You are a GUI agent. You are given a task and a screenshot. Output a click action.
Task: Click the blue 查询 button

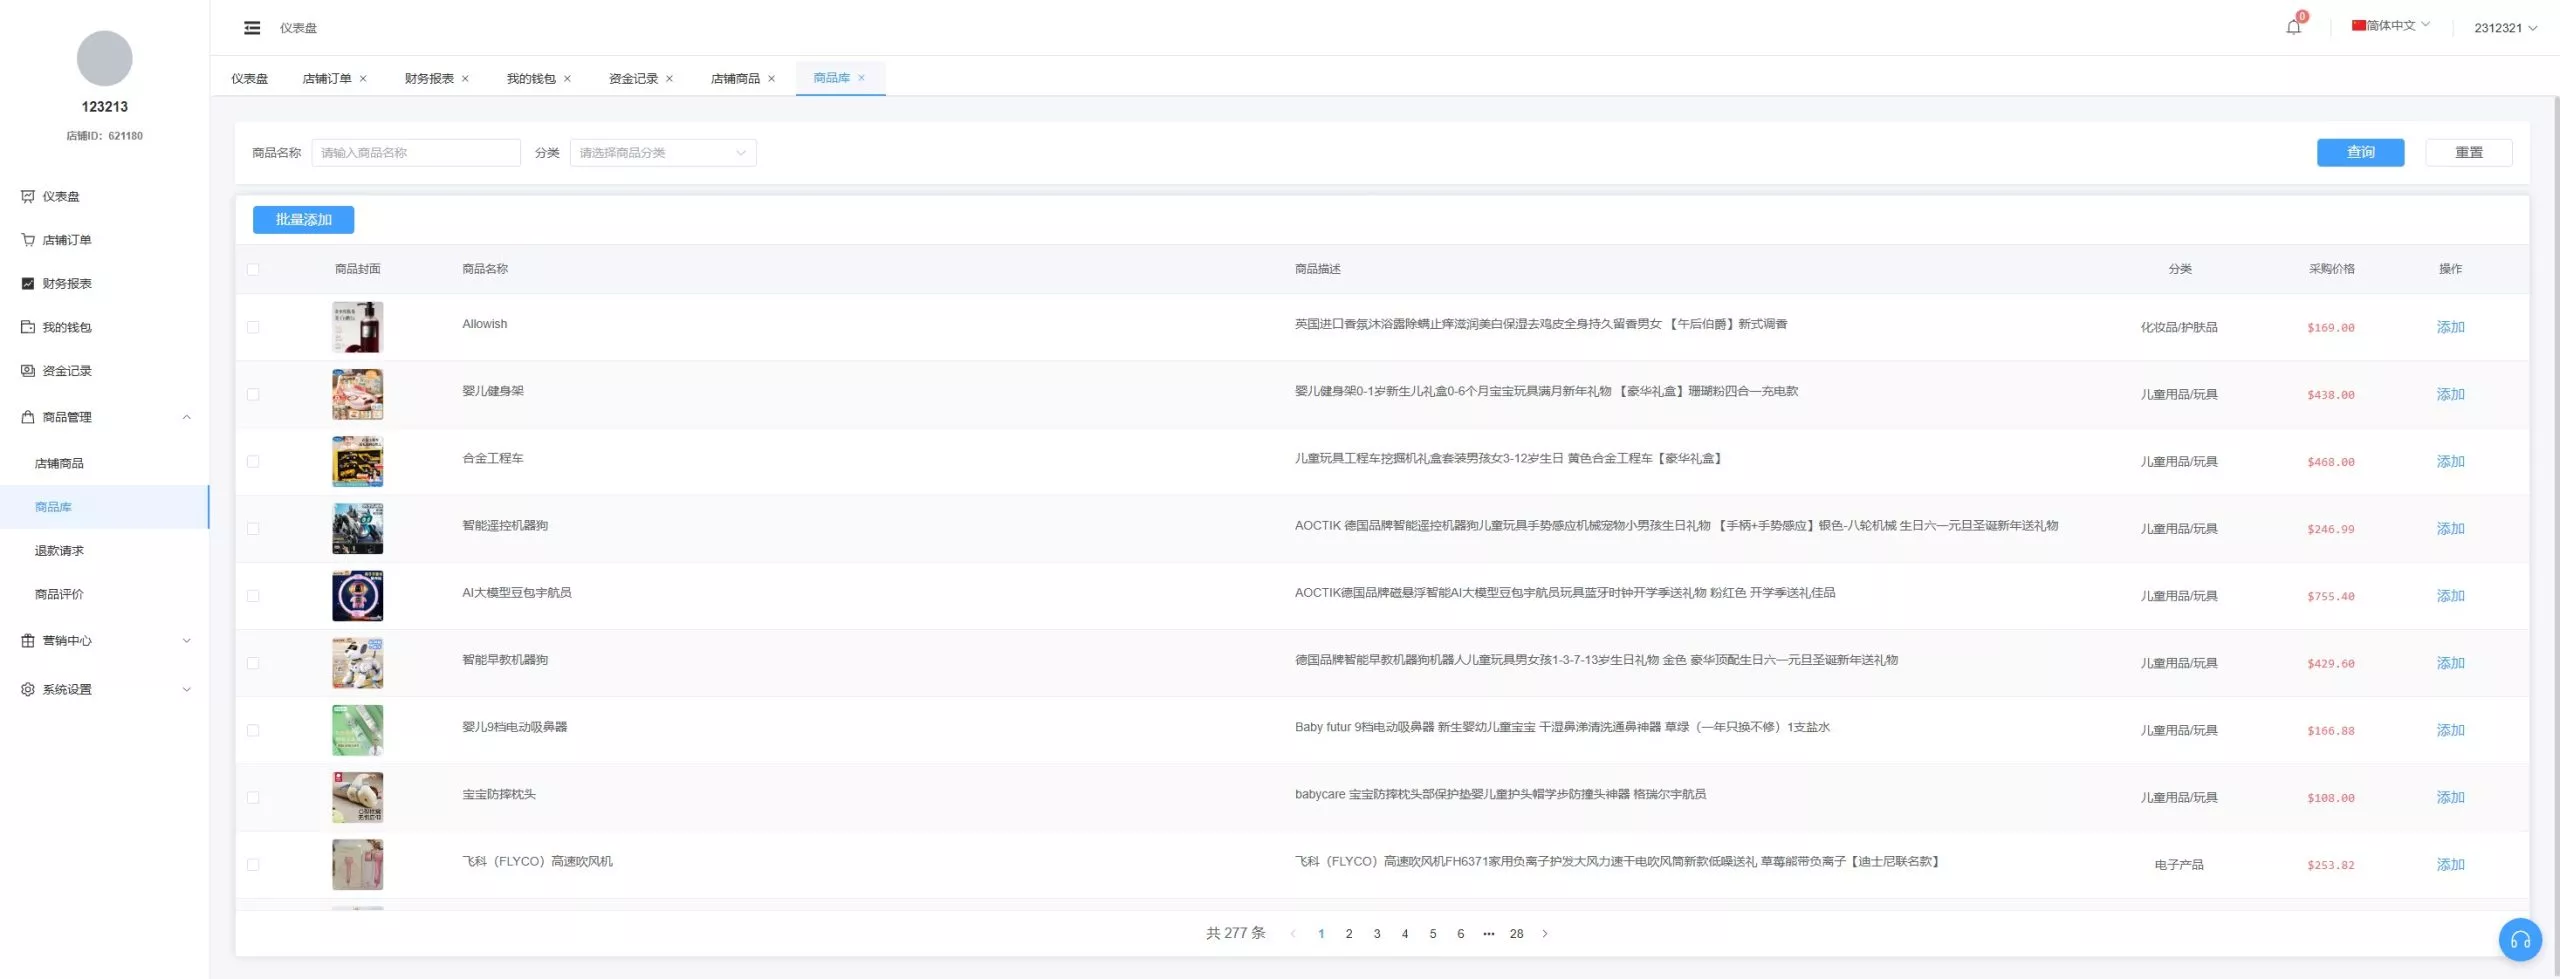[2360, 152]
